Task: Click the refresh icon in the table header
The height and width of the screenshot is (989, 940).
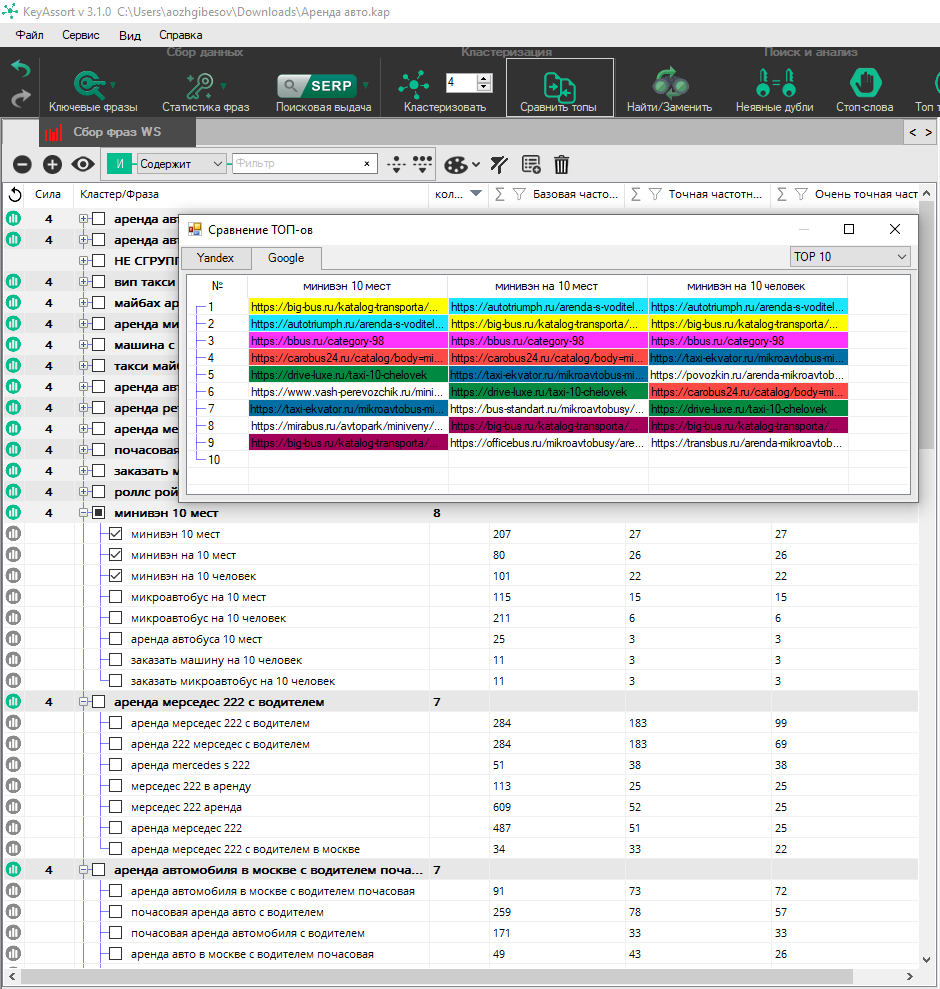Action: pyautogui.click(x=15, y=194)
